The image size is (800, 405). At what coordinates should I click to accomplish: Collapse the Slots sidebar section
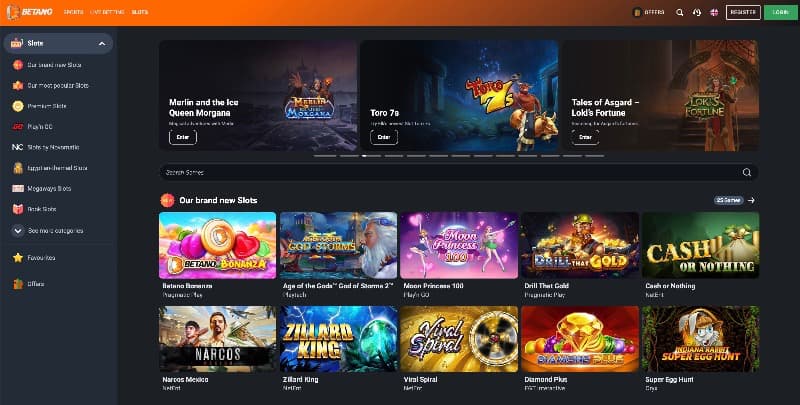(102, 44)
